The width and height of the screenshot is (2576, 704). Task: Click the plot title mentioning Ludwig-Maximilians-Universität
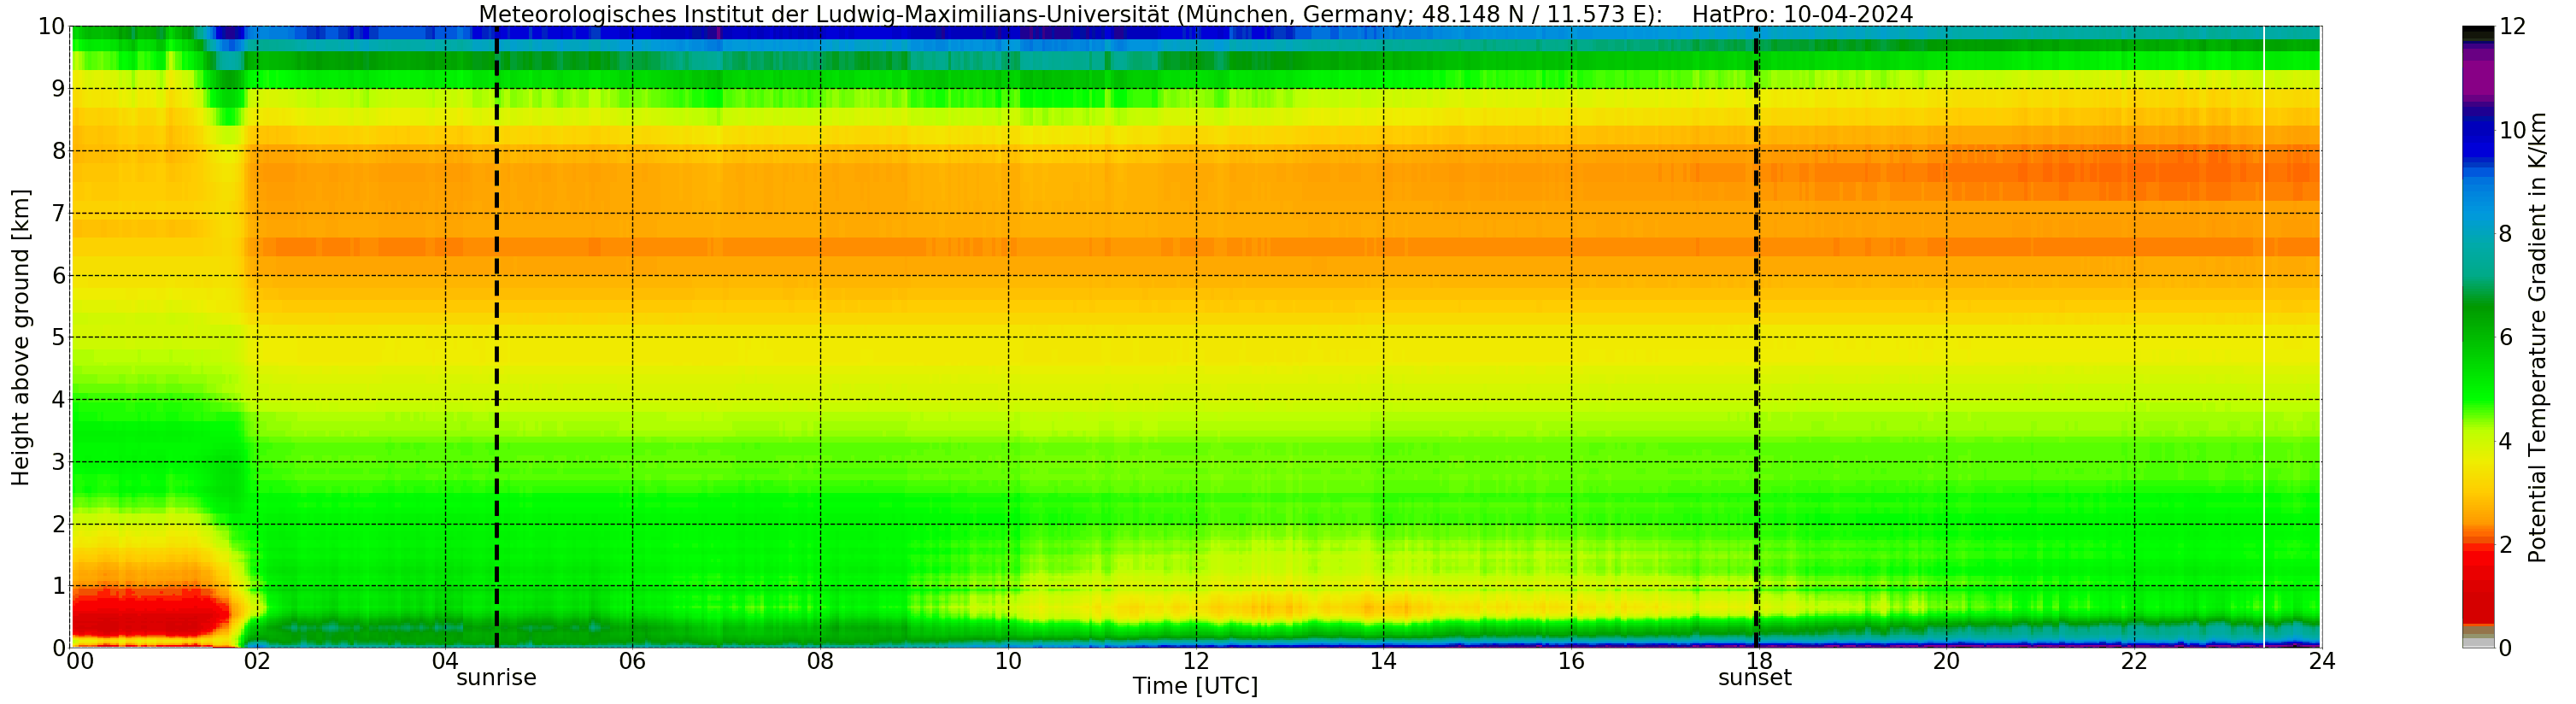pos(1196,14)
